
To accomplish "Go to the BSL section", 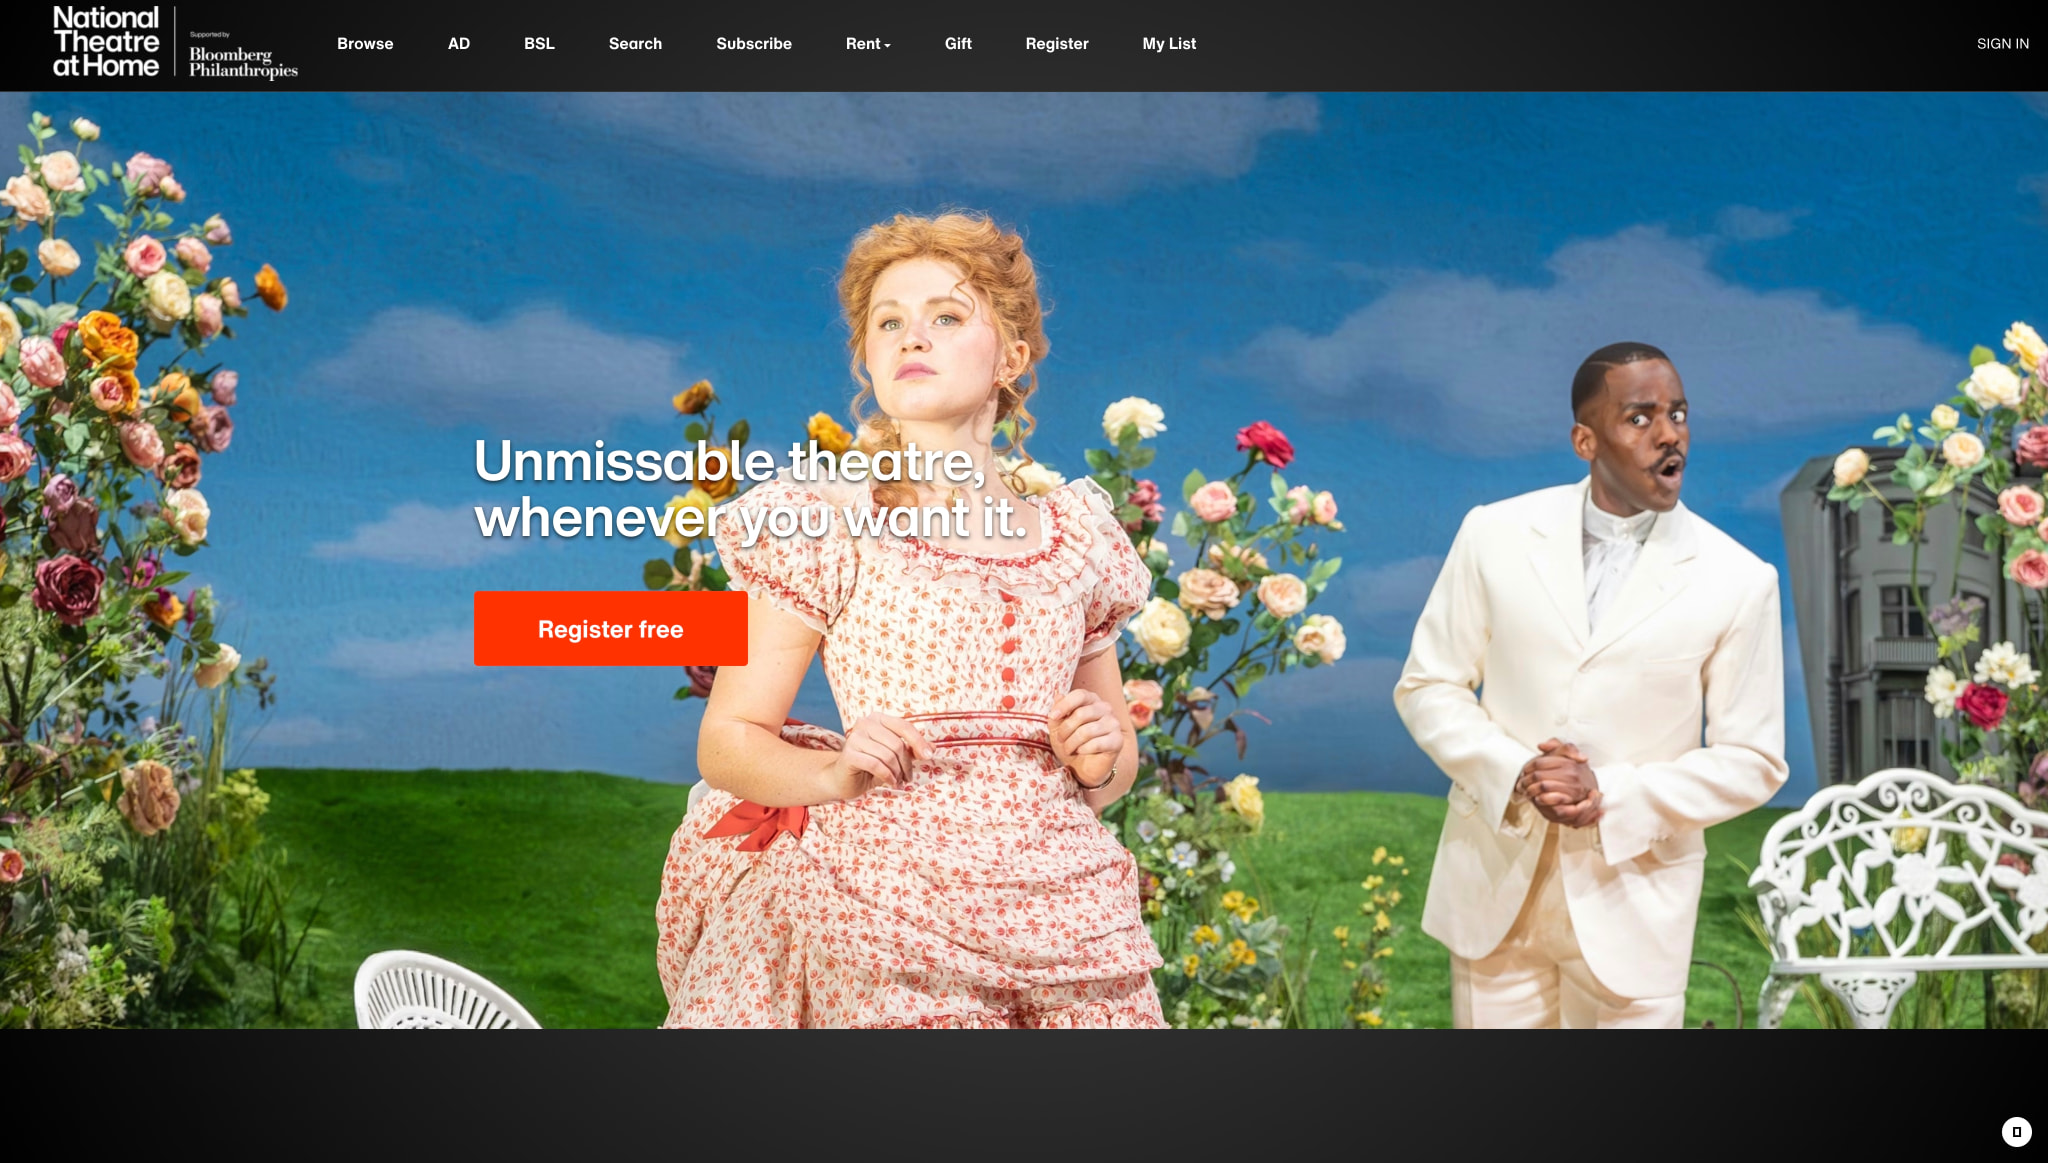I will coord(539,44).
